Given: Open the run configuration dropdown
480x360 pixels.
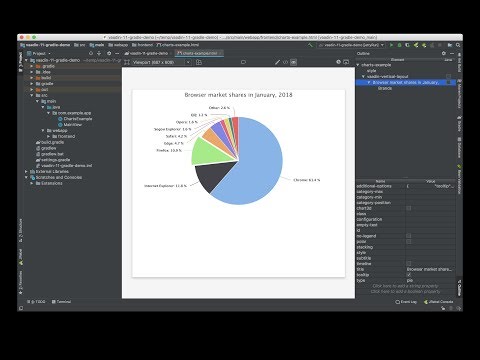Looking at the screenshot, I should [x=352, y=45].
